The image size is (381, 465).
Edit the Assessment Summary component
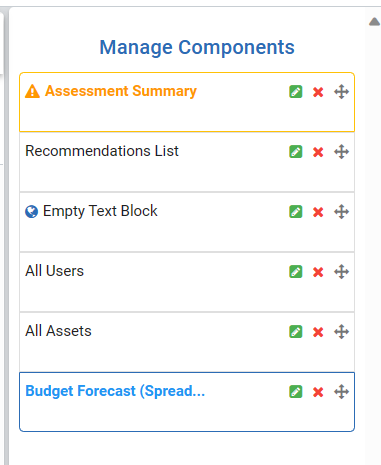click(296, 92)
